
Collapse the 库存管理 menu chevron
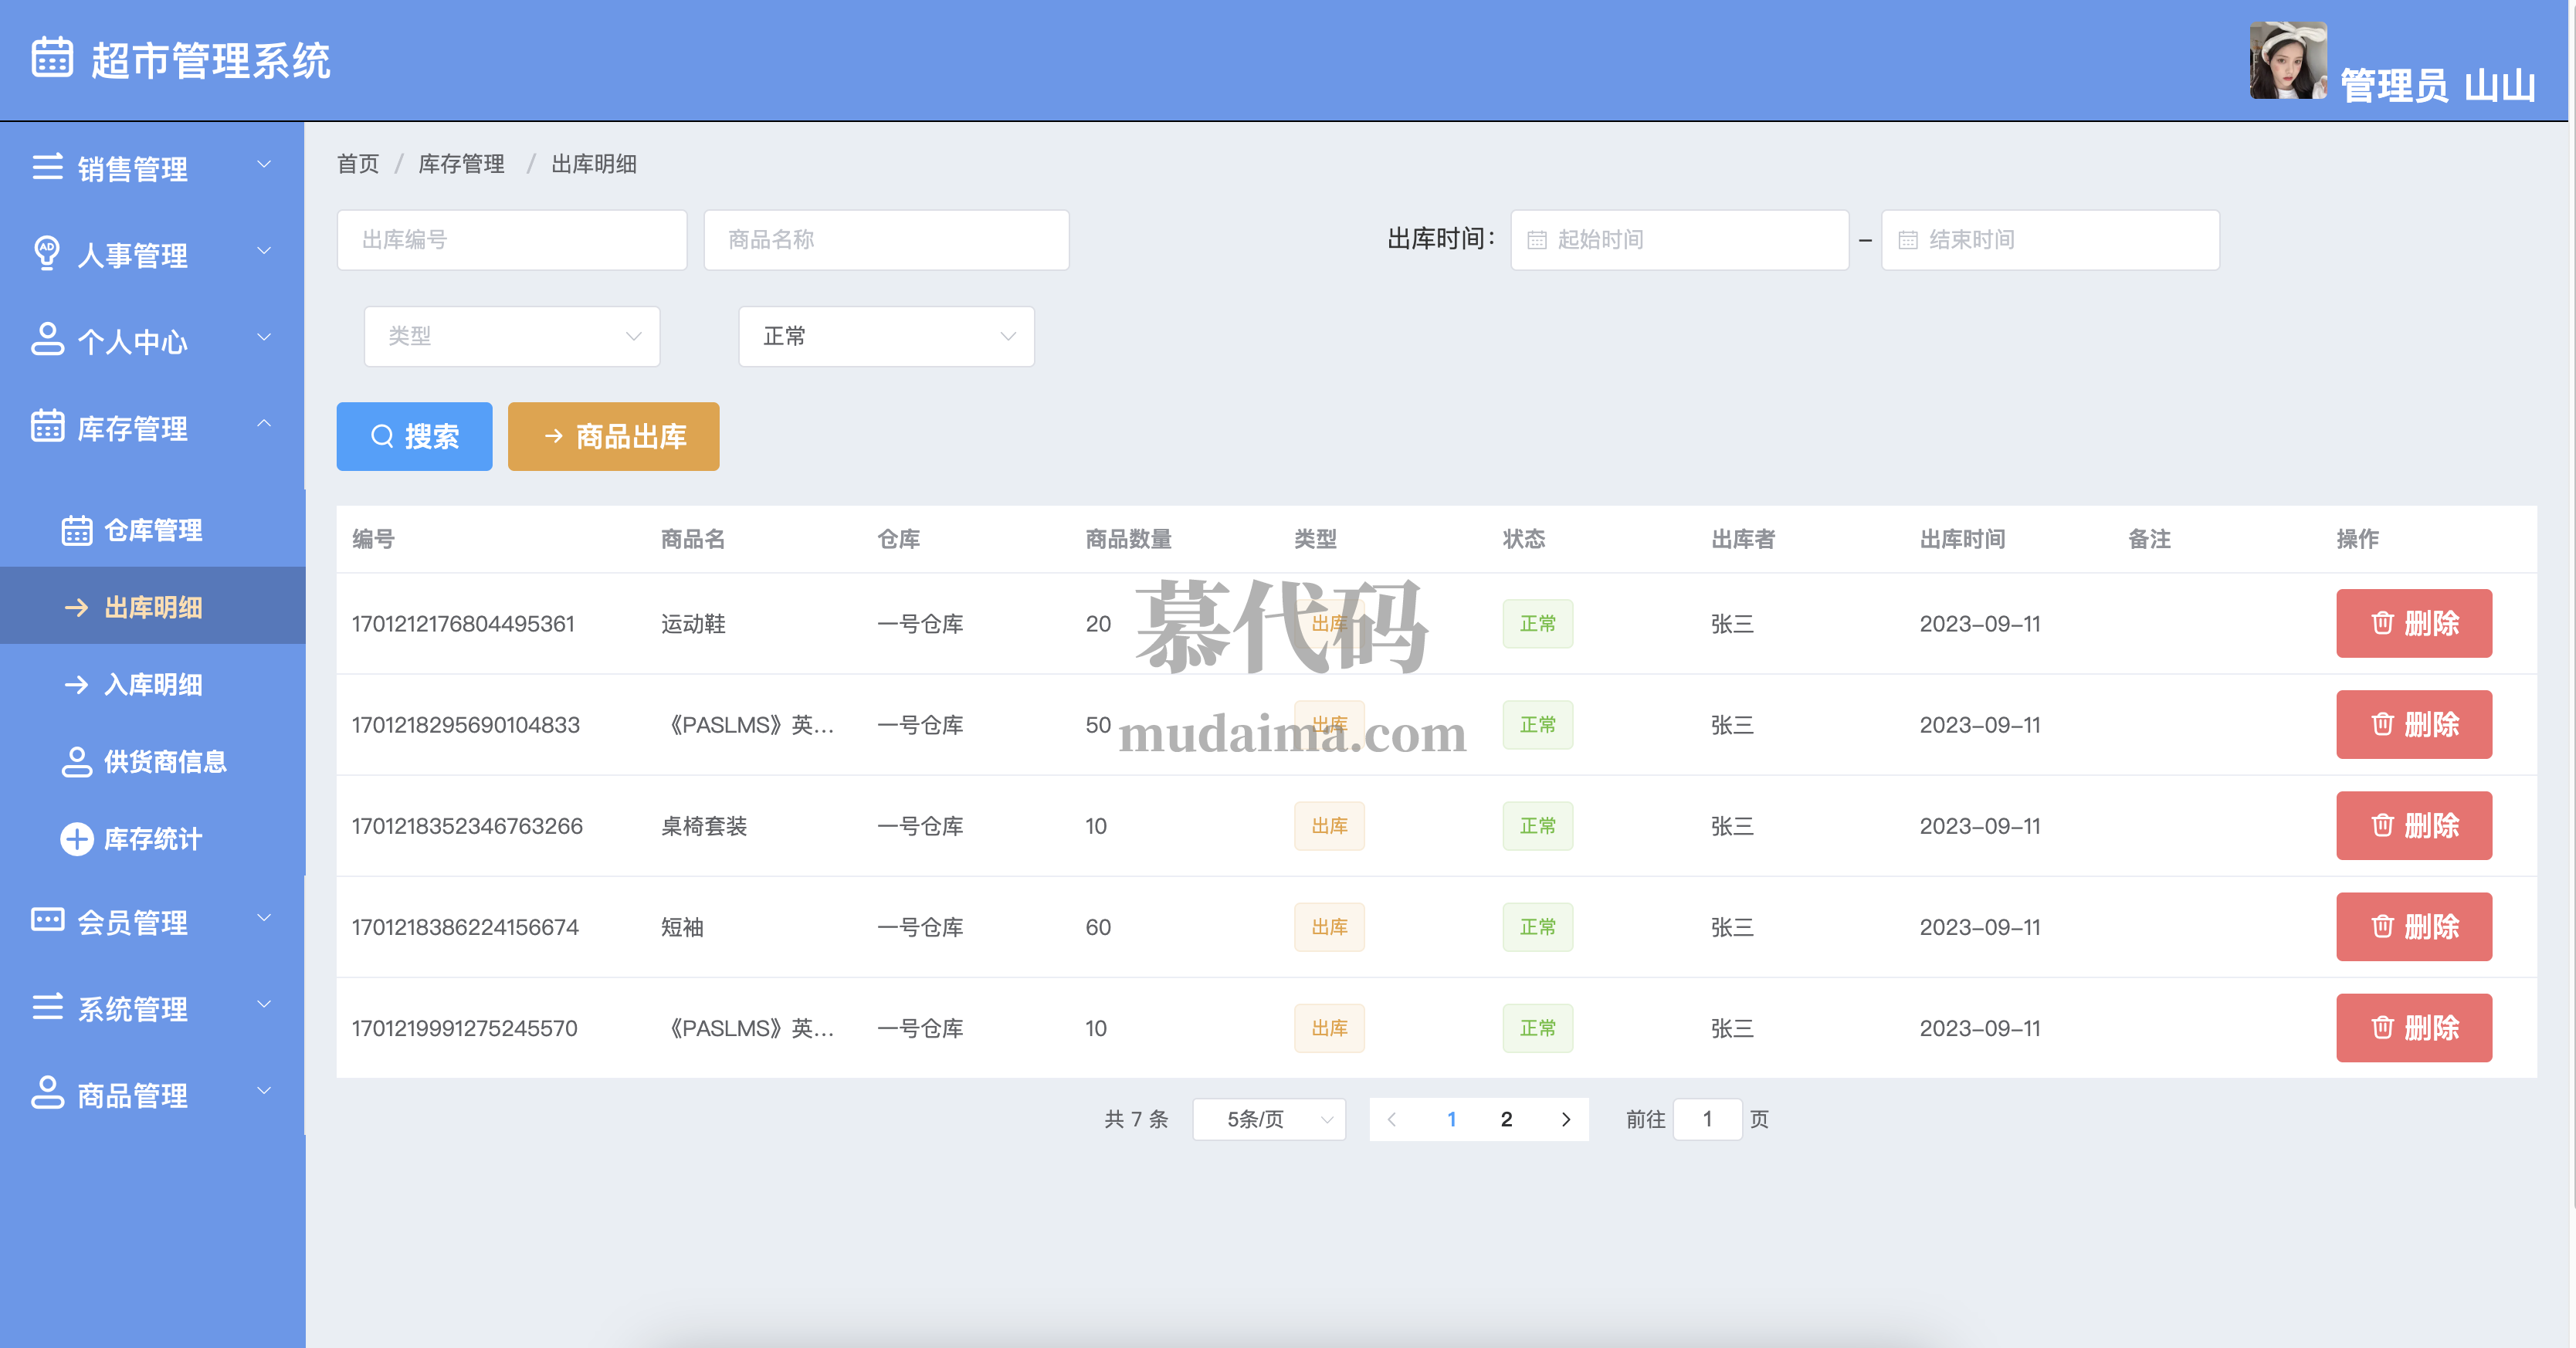pos(264,424)
